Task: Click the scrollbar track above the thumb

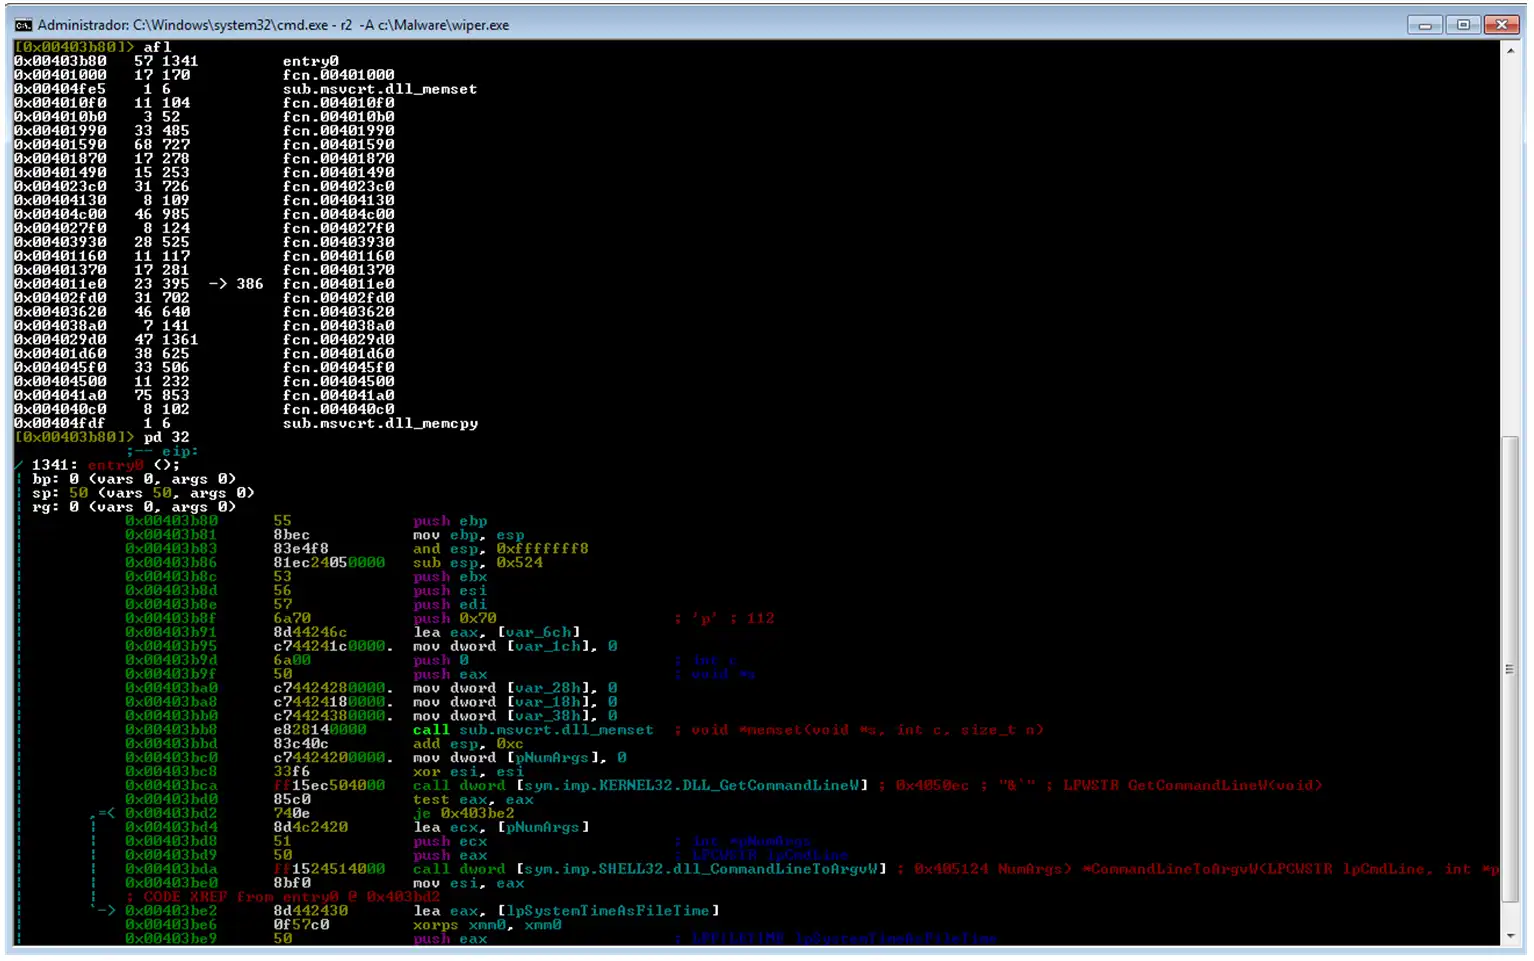Action: pos(1510,248)
